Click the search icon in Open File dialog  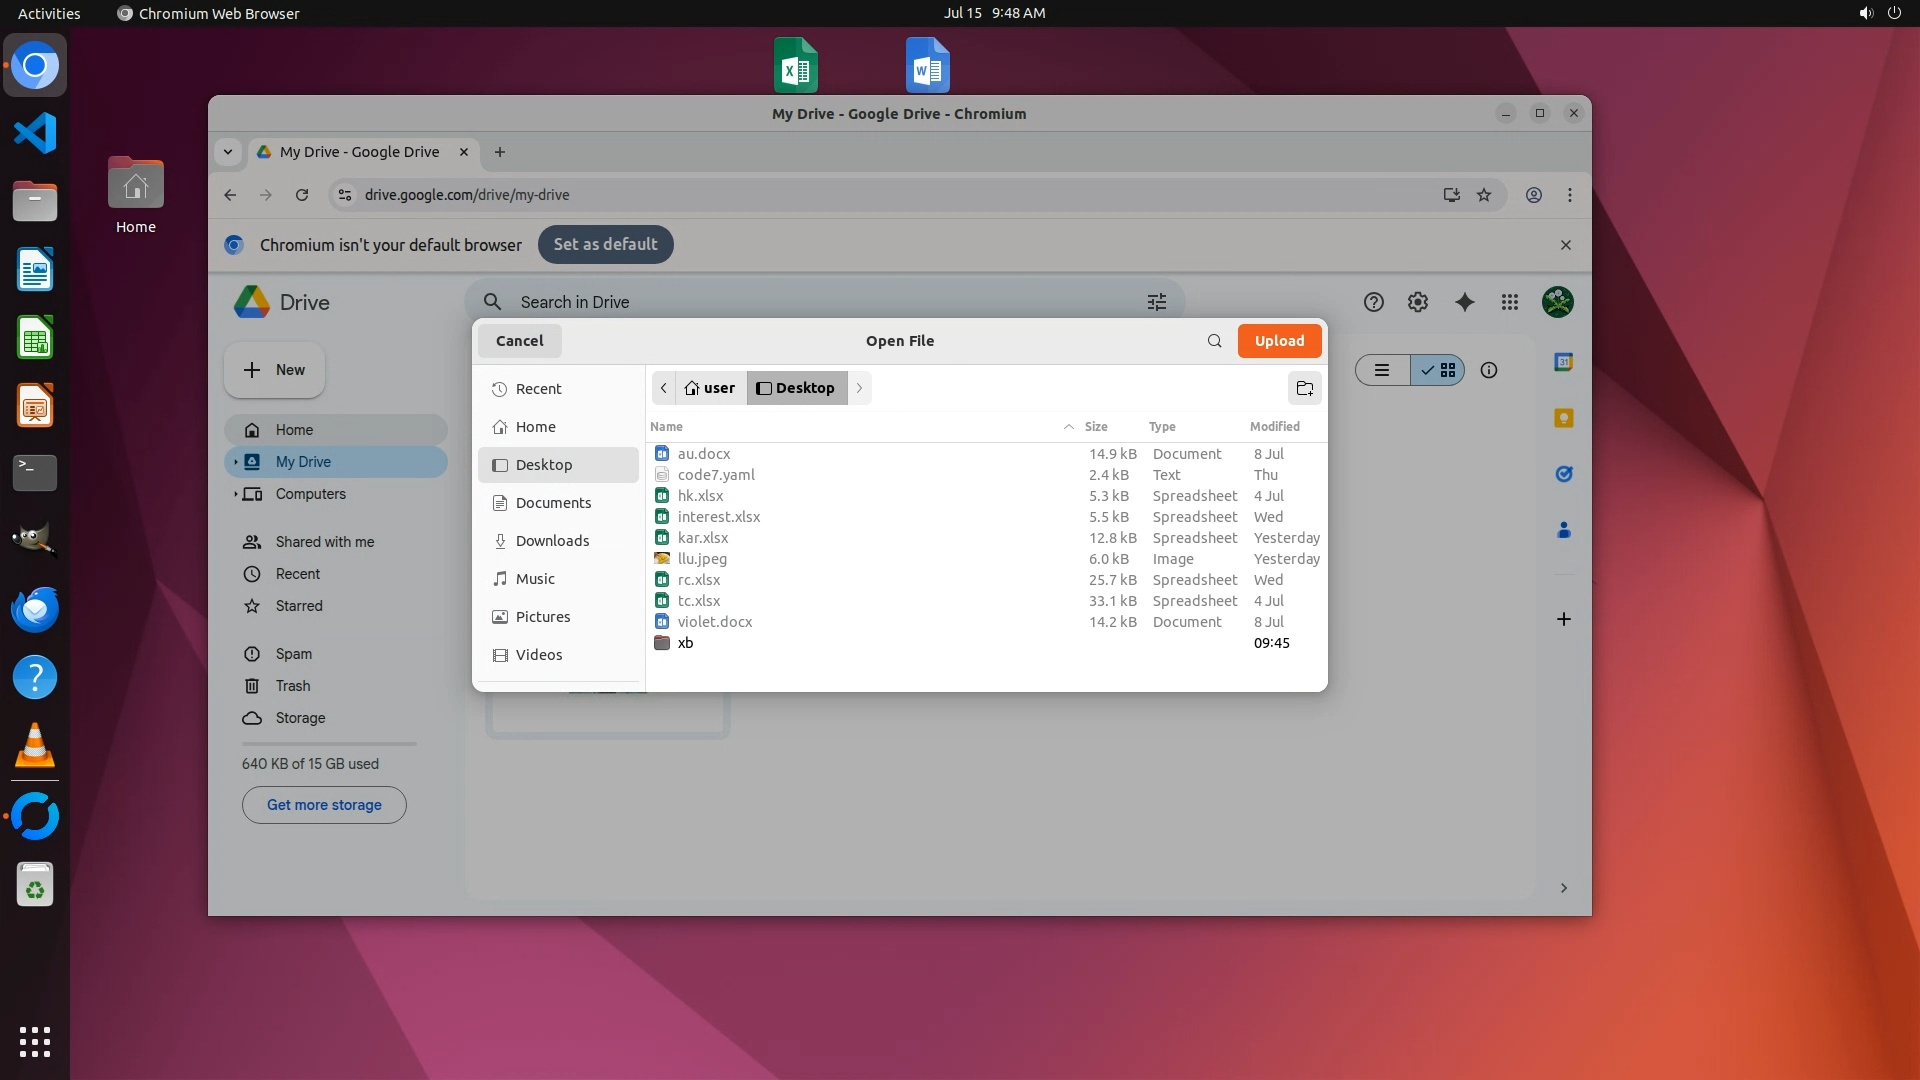pos(1214,341)
